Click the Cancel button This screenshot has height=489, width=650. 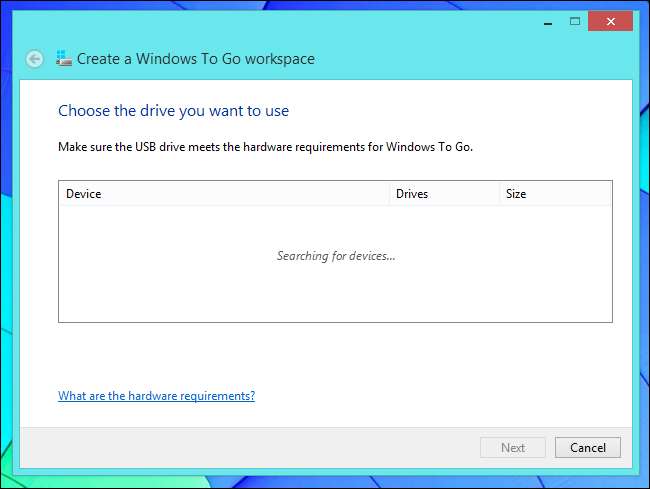tap(587, 448)
